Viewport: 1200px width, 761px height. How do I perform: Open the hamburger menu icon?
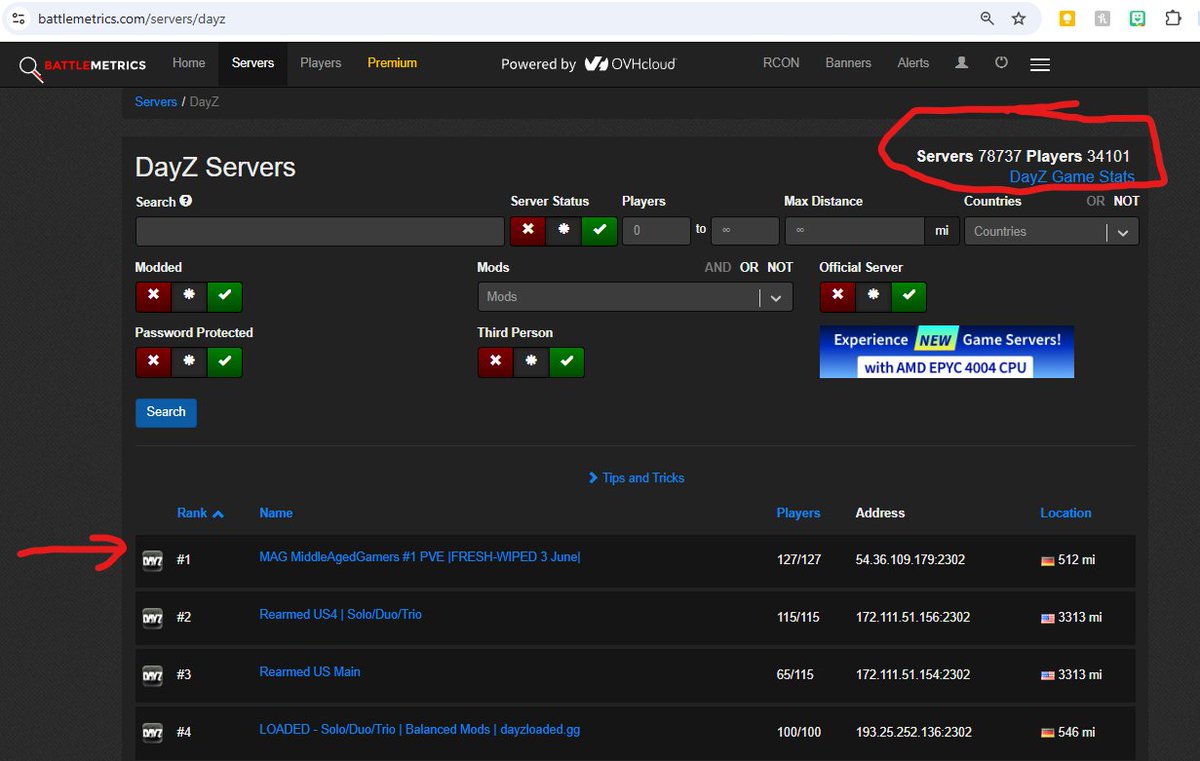tap(1040, 64)
